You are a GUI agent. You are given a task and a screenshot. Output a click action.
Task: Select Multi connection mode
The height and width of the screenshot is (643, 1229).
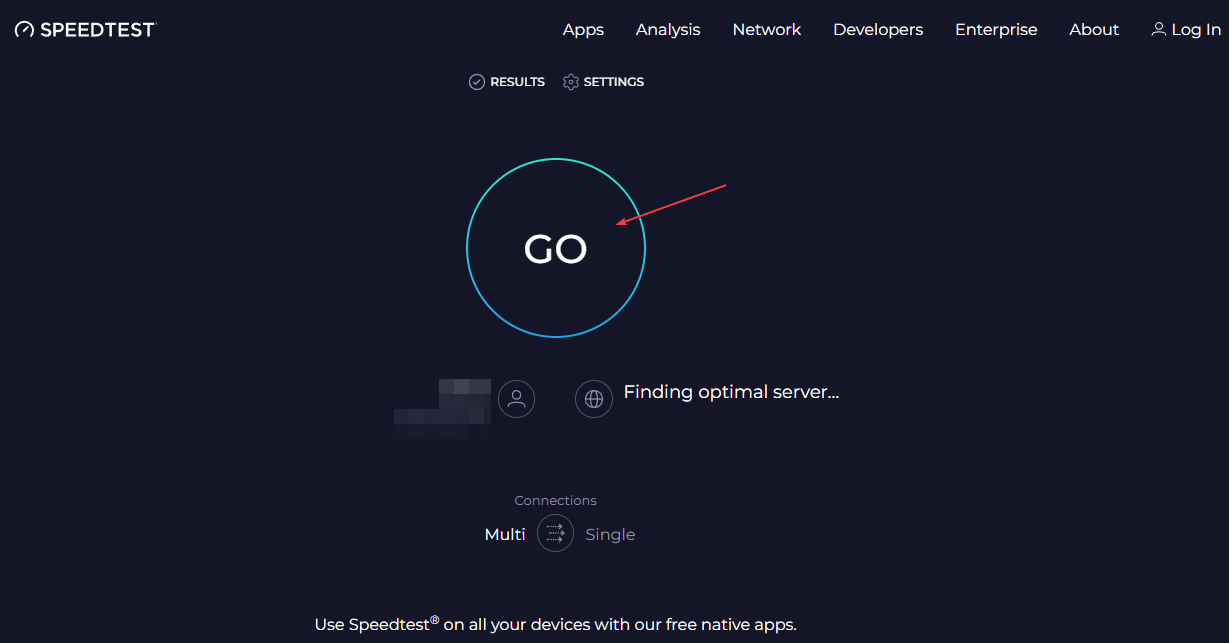click(505, 535)
